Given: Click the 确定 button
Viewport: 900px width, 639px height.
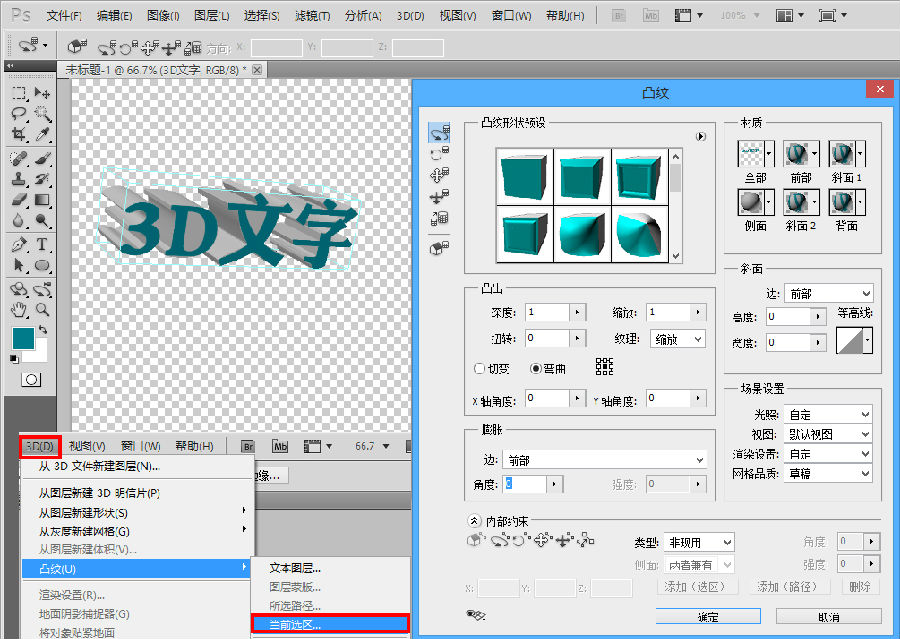Looking at the screenshot, I should [708, 617].
